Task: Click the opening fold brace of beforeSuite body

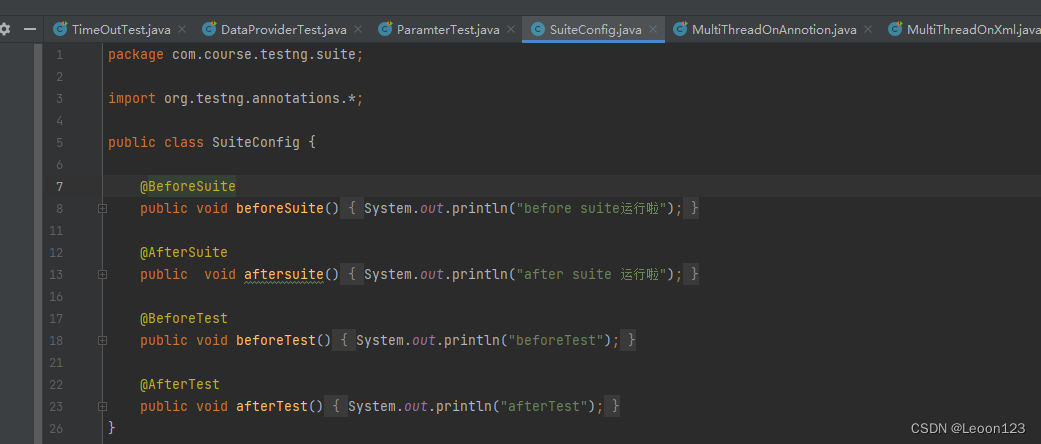Action: coord(353,208)
